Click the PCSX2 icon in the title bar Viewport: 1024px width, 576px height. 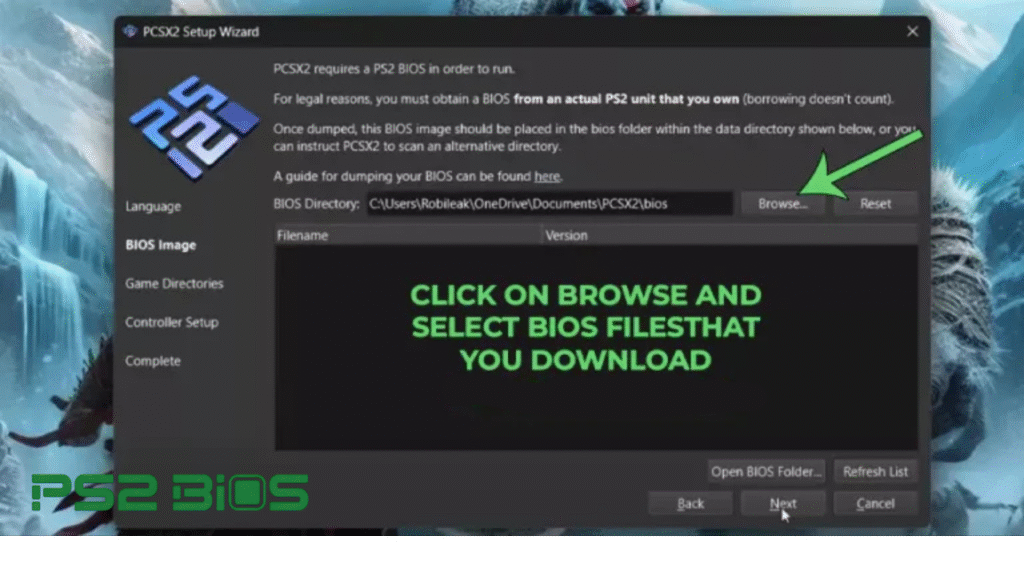[x=130, y=31]
